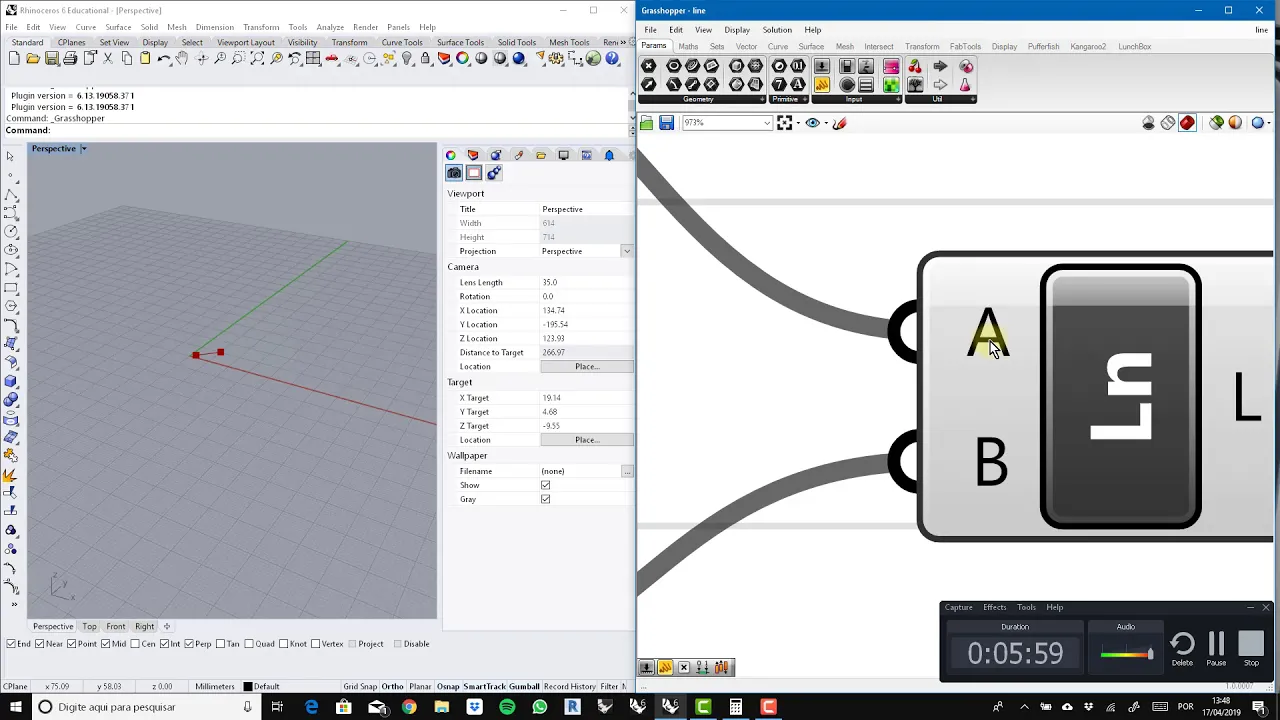Click the Lens Length value field
The image size is (1280, 720).
click(586, 283)
